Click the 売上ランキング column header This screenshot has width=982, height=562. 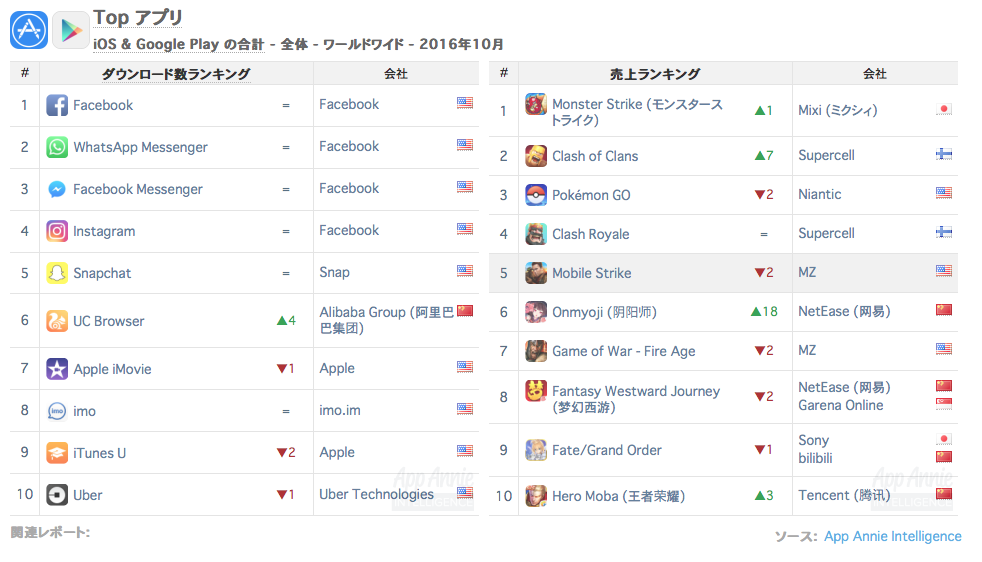[x=655, y=74]
